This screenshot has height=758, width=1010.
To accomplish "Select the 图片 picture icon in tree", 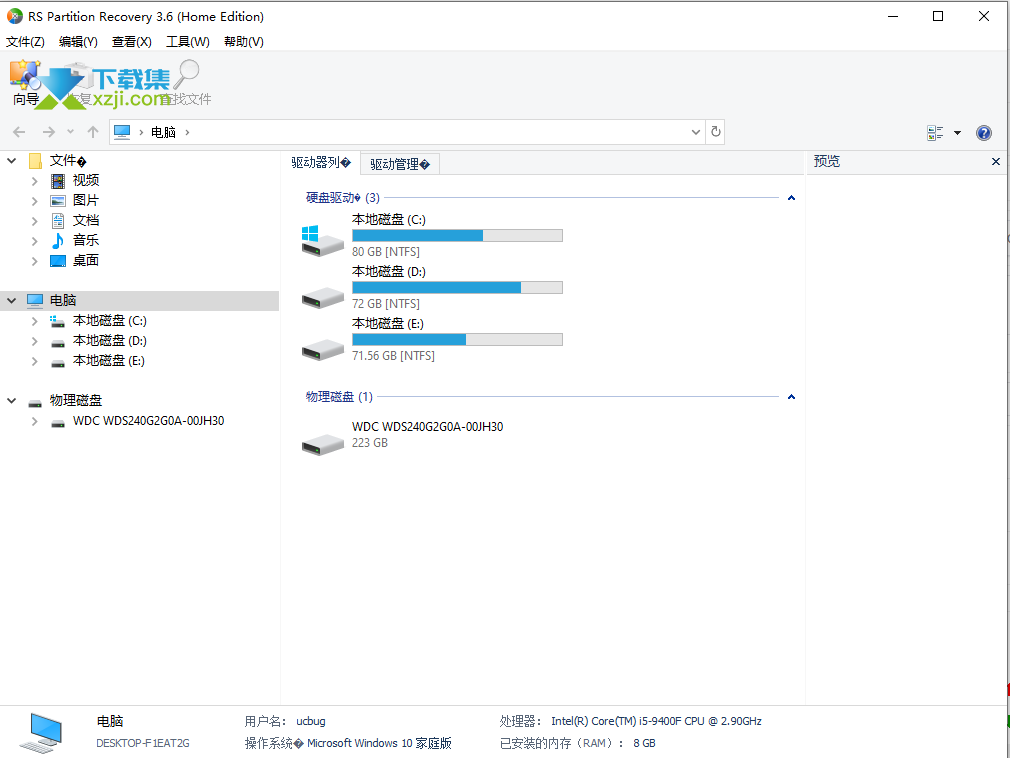I will point(58,201).
